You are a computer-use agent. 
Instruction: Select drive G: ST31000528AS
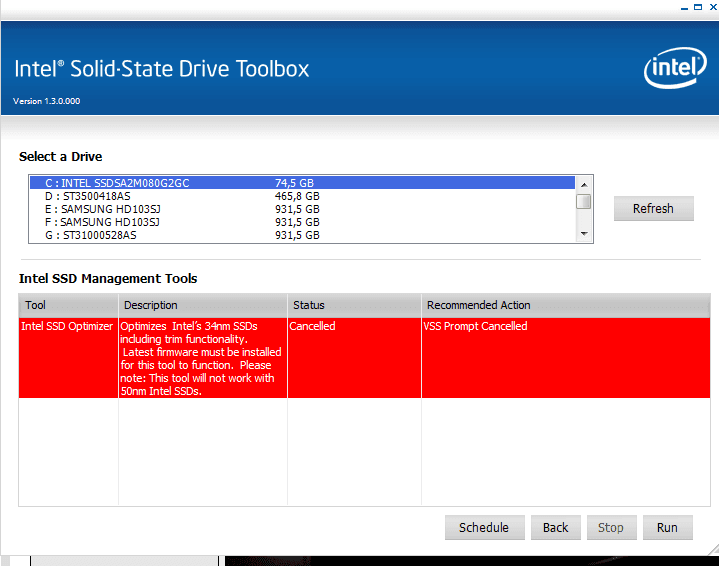(302, 235)
